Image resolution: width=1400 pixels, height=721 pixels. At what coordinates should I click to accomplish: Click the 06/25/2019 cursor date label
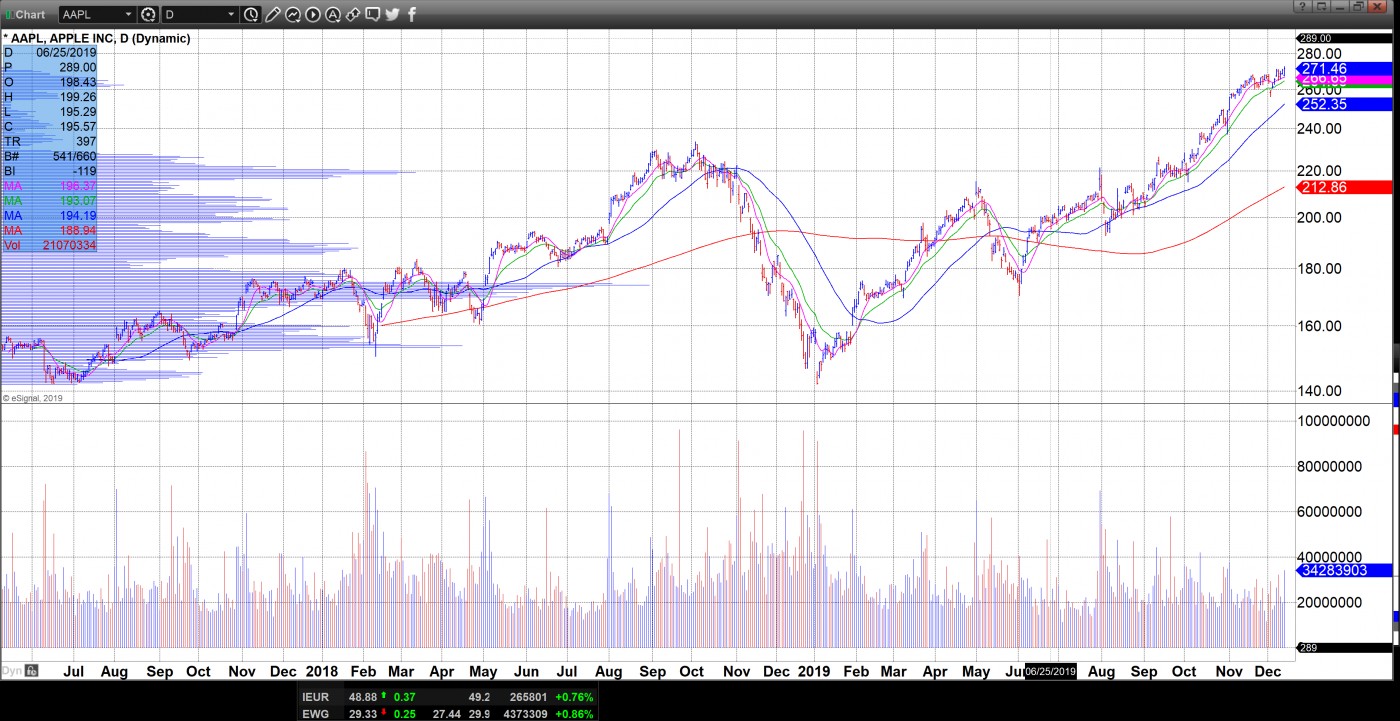1051,671
